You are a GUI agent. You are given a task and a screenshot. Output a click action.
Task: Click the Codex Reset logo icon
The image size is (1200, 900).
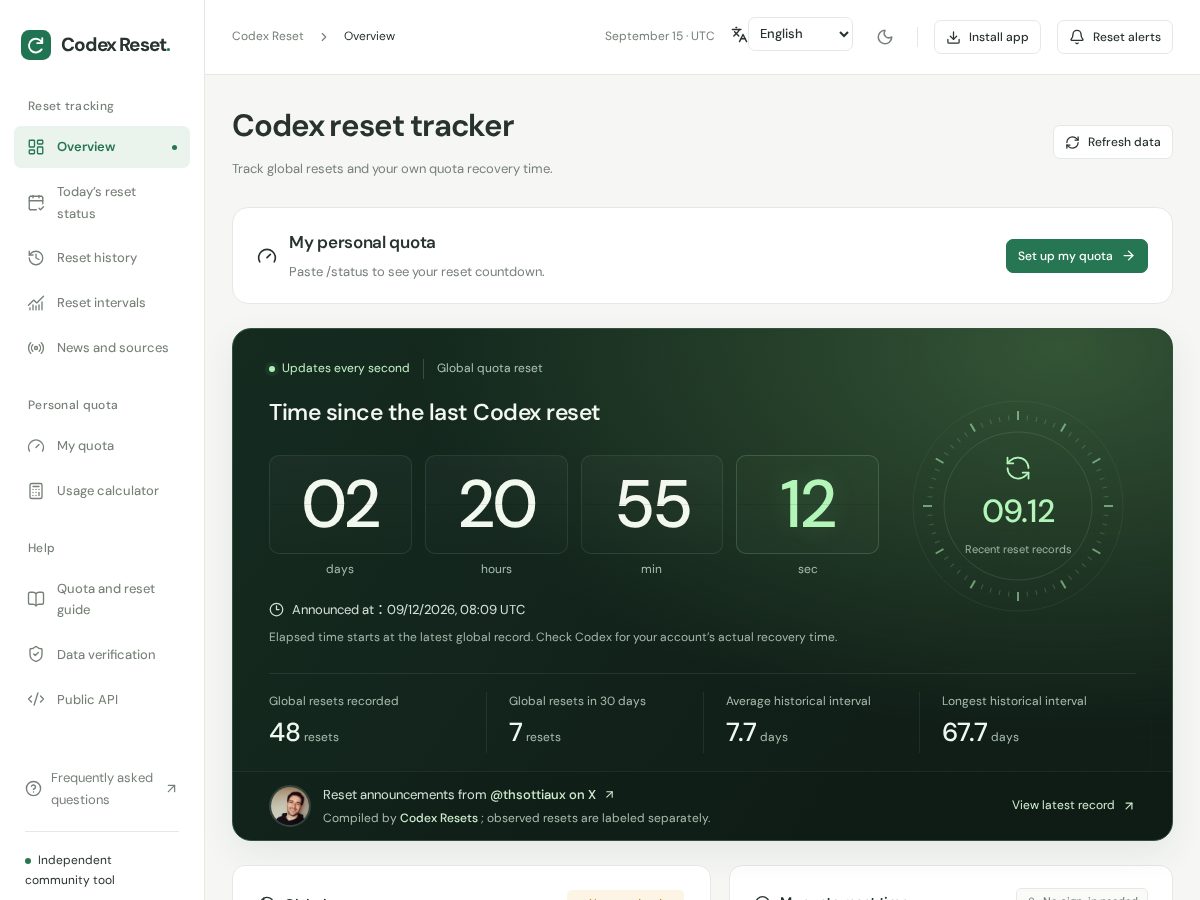pos(36,45)
